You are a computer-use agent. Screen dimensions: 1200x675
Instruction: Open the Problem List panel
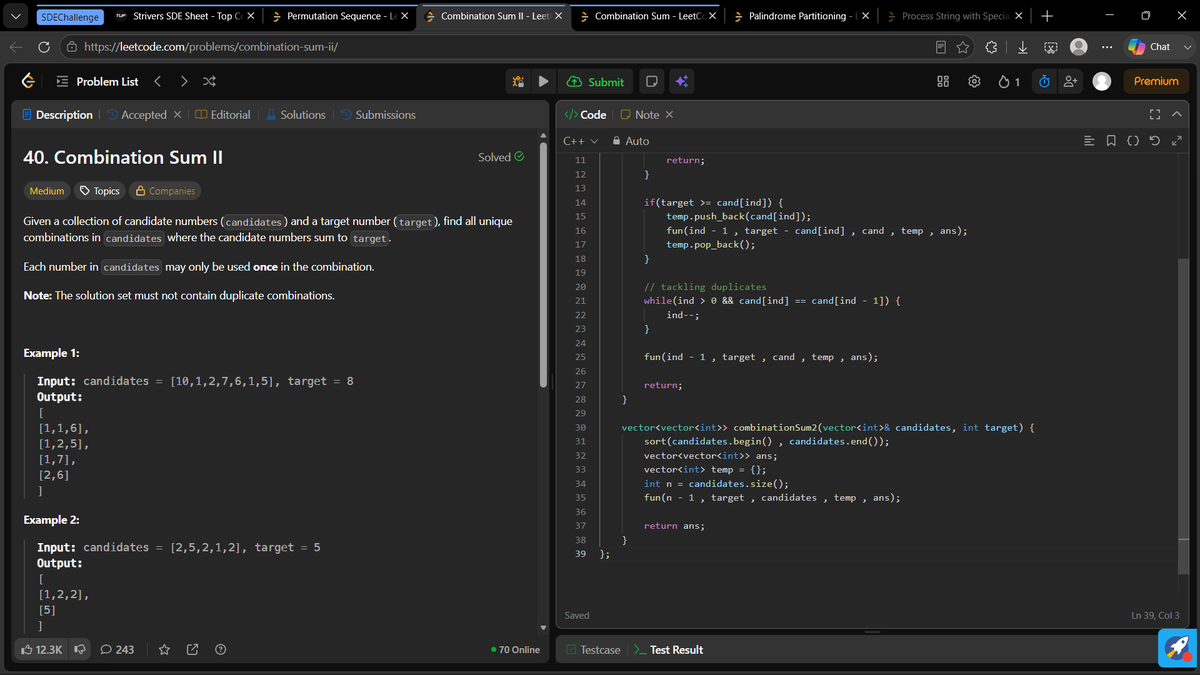tap(97, 82)
